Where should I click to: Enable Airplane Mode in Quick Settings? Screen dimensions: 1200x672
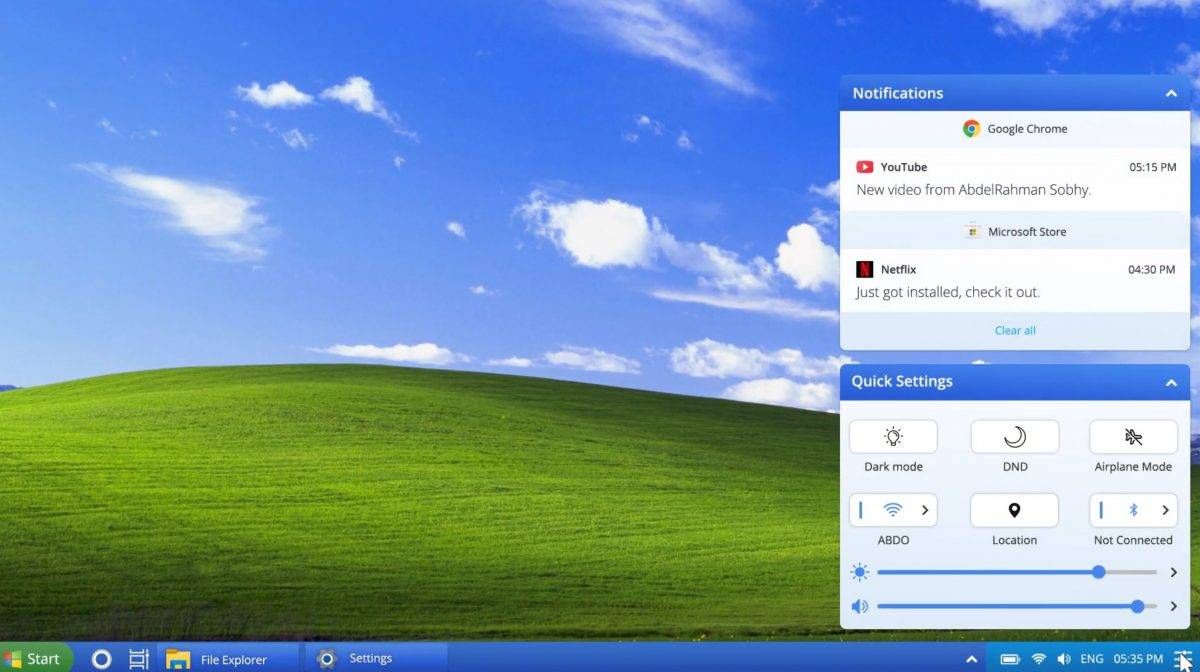coord(1132,436)
